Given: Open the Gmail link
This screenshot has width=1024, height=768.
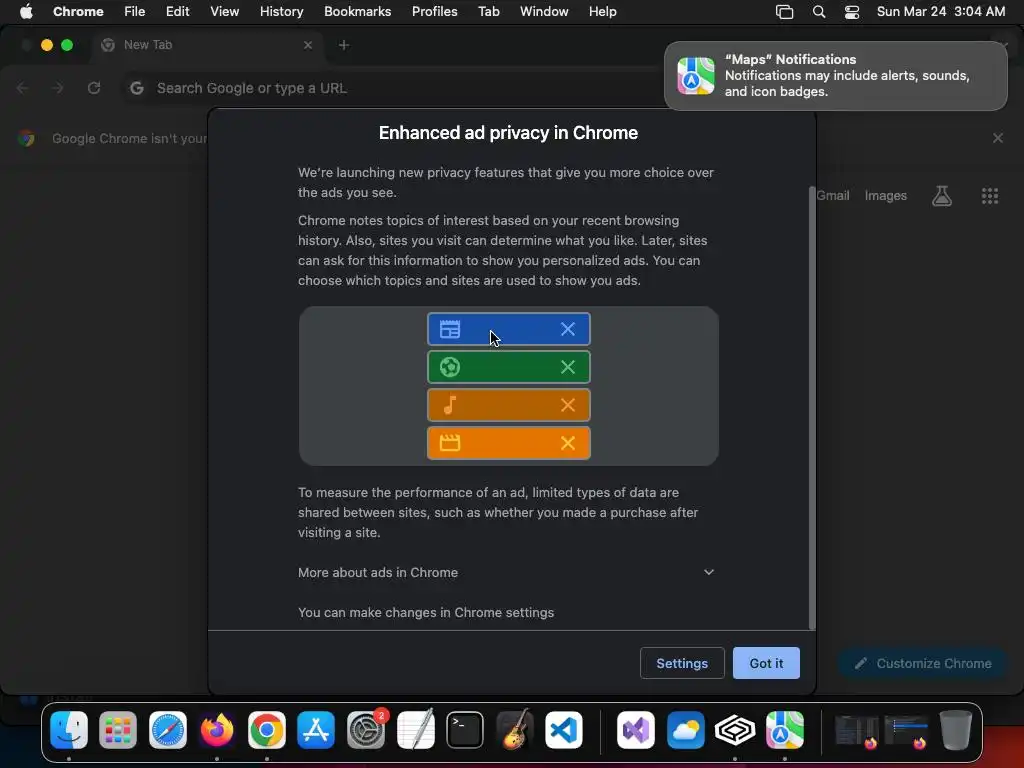Looking at the screenshot, I should click(833, 195).
